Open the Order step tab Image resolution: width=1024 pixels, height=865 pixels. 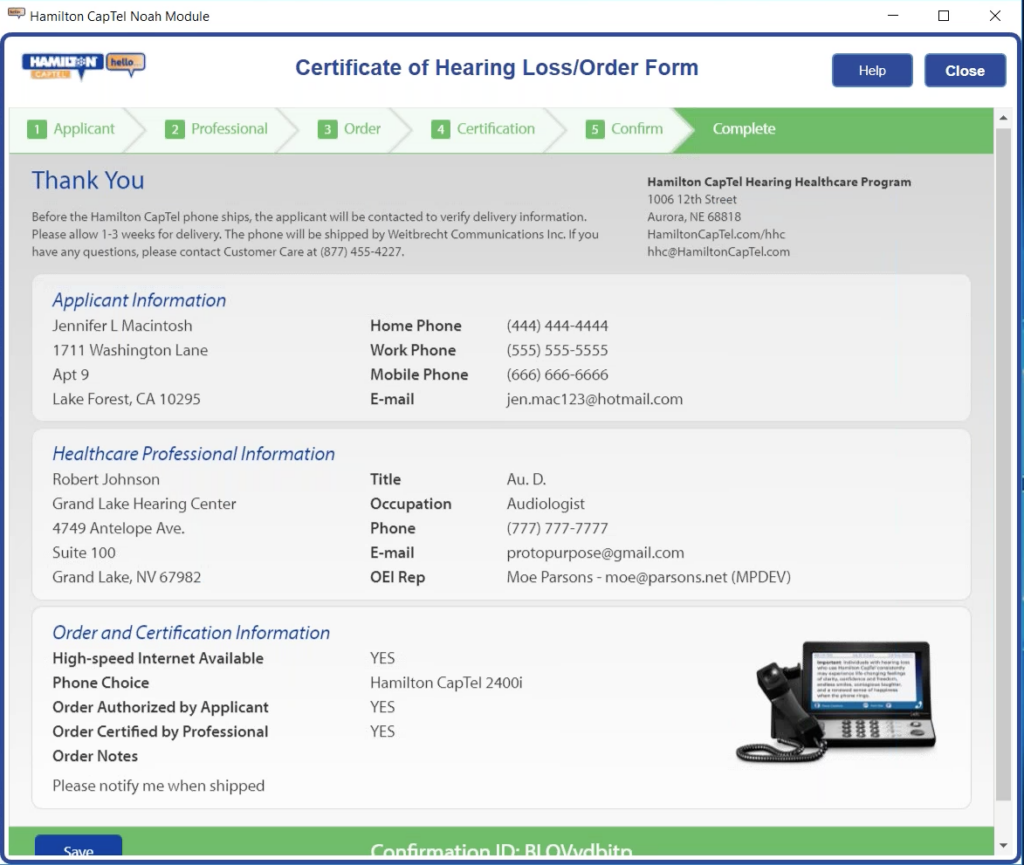[x=350, y=129]
